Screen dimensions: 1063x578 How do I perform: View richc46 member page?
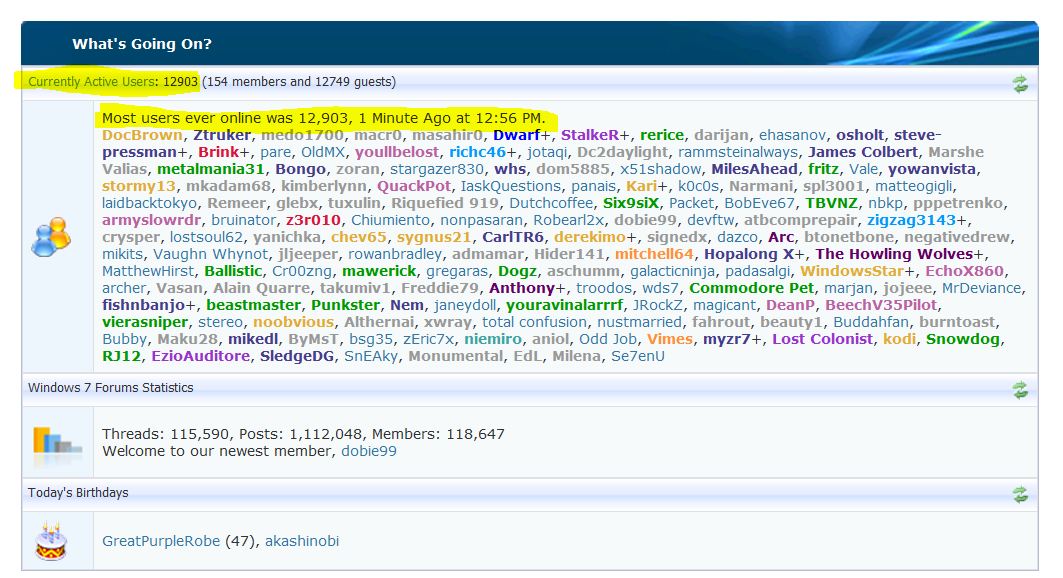pyautogui.click(x=477, y=152)
